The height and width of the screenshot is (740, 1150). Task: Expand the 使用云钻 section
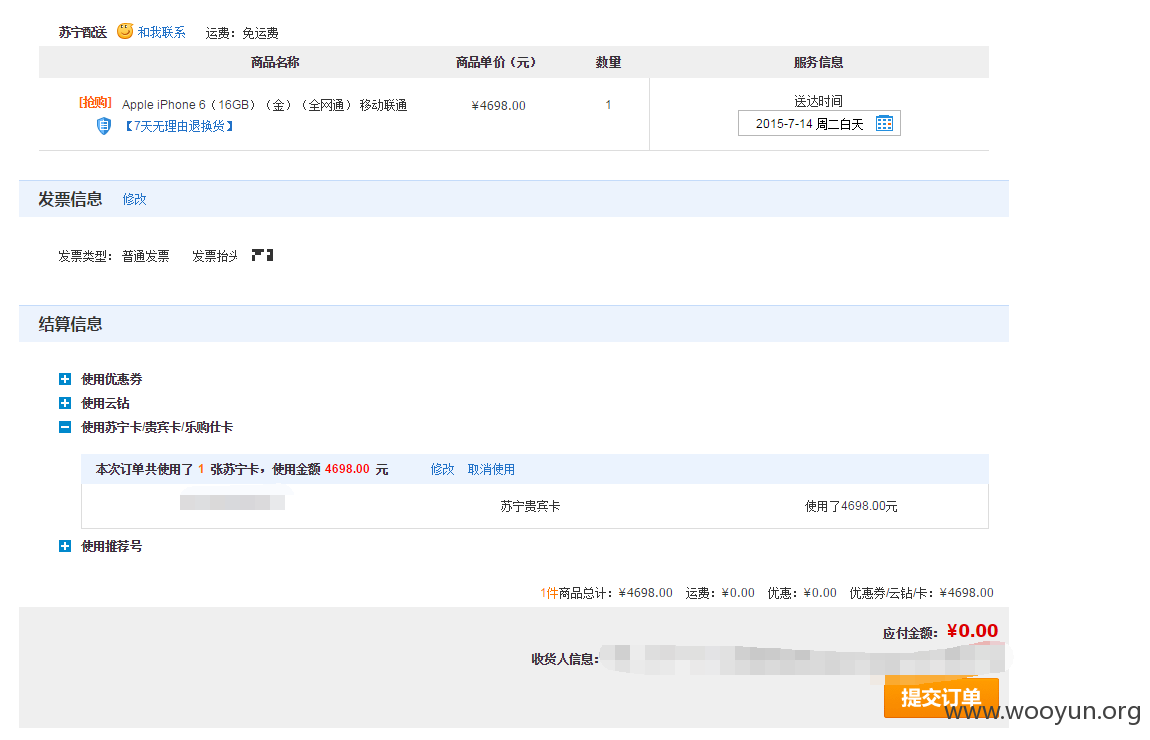(65, 403)
